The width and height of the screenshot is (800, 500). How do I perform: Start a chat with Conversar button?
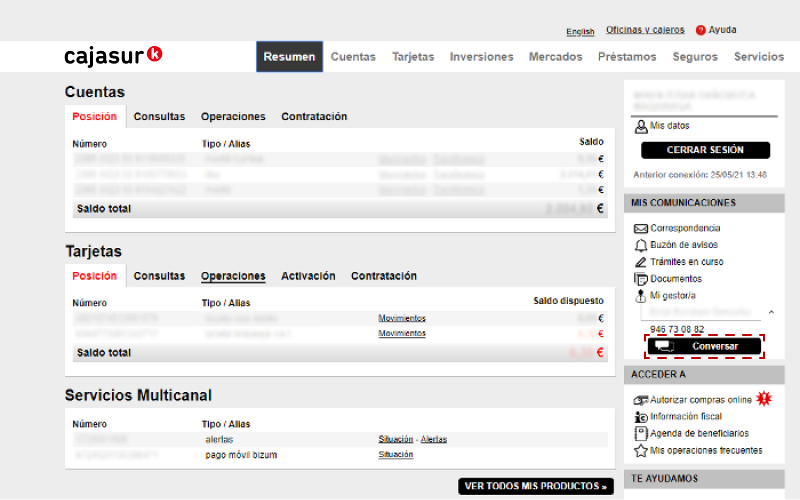pos(704,346)
